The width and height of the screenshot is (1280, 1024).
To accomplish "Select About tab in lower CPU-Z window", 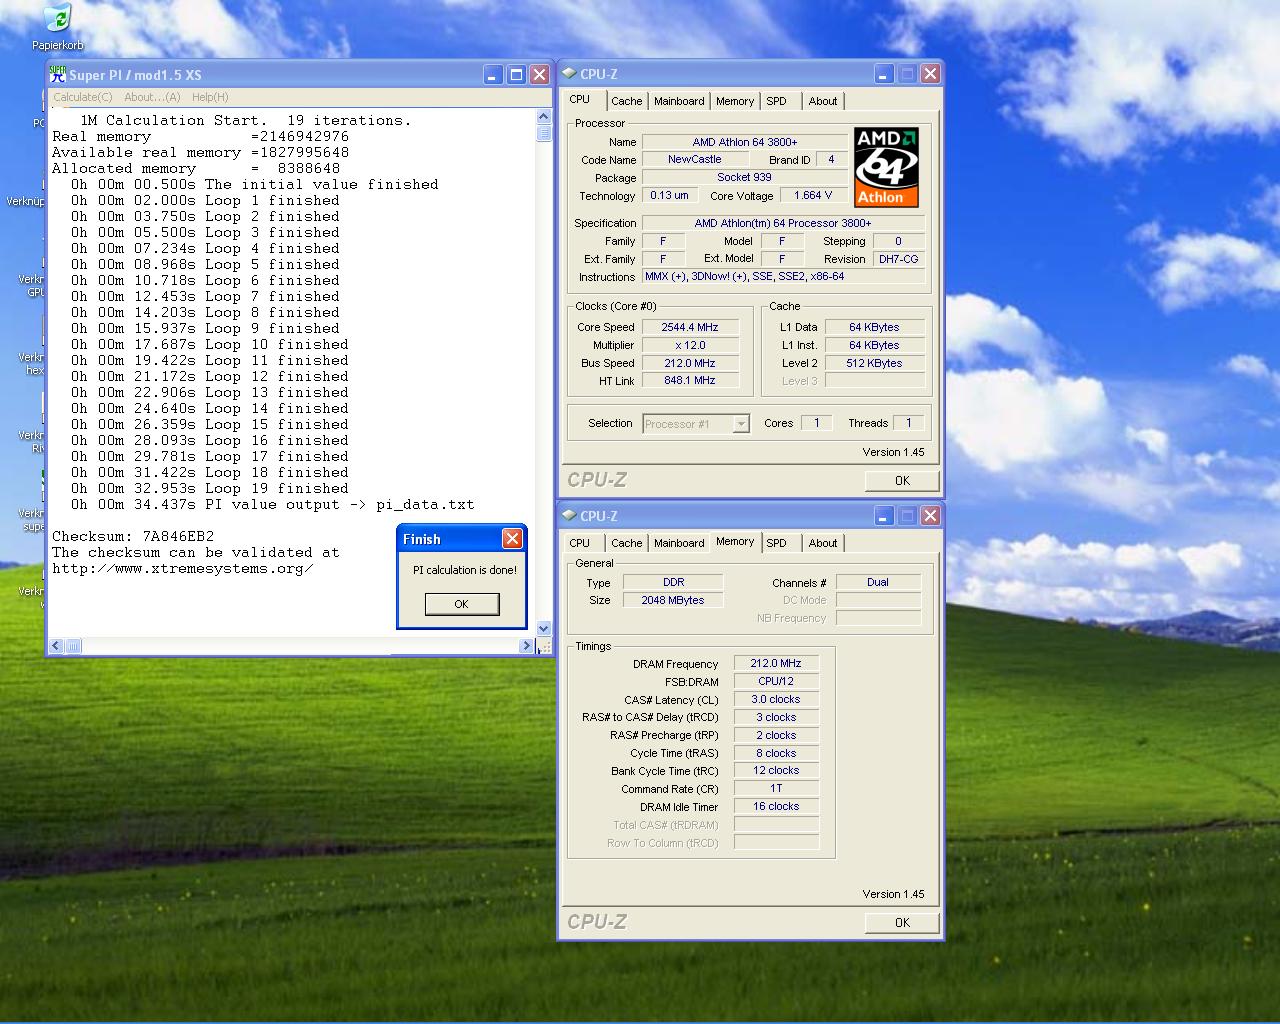I will (823, 543).
